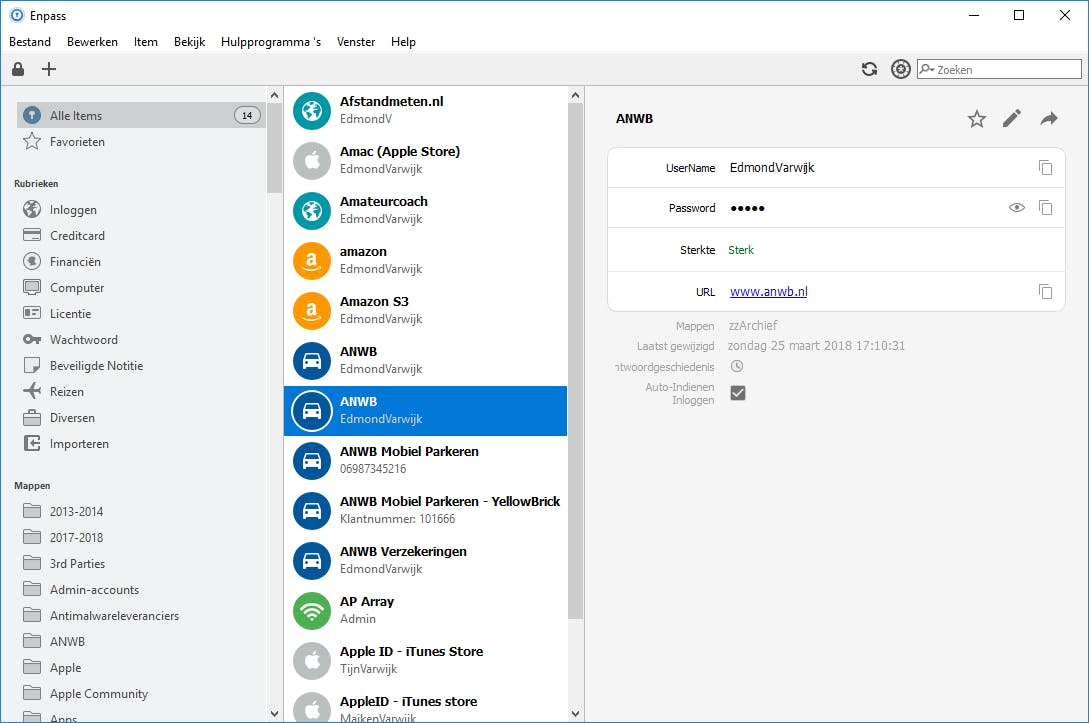1089x723 pixels.
Task: Click item list scrollbar down arrow
Action: (x=575, y=713)
